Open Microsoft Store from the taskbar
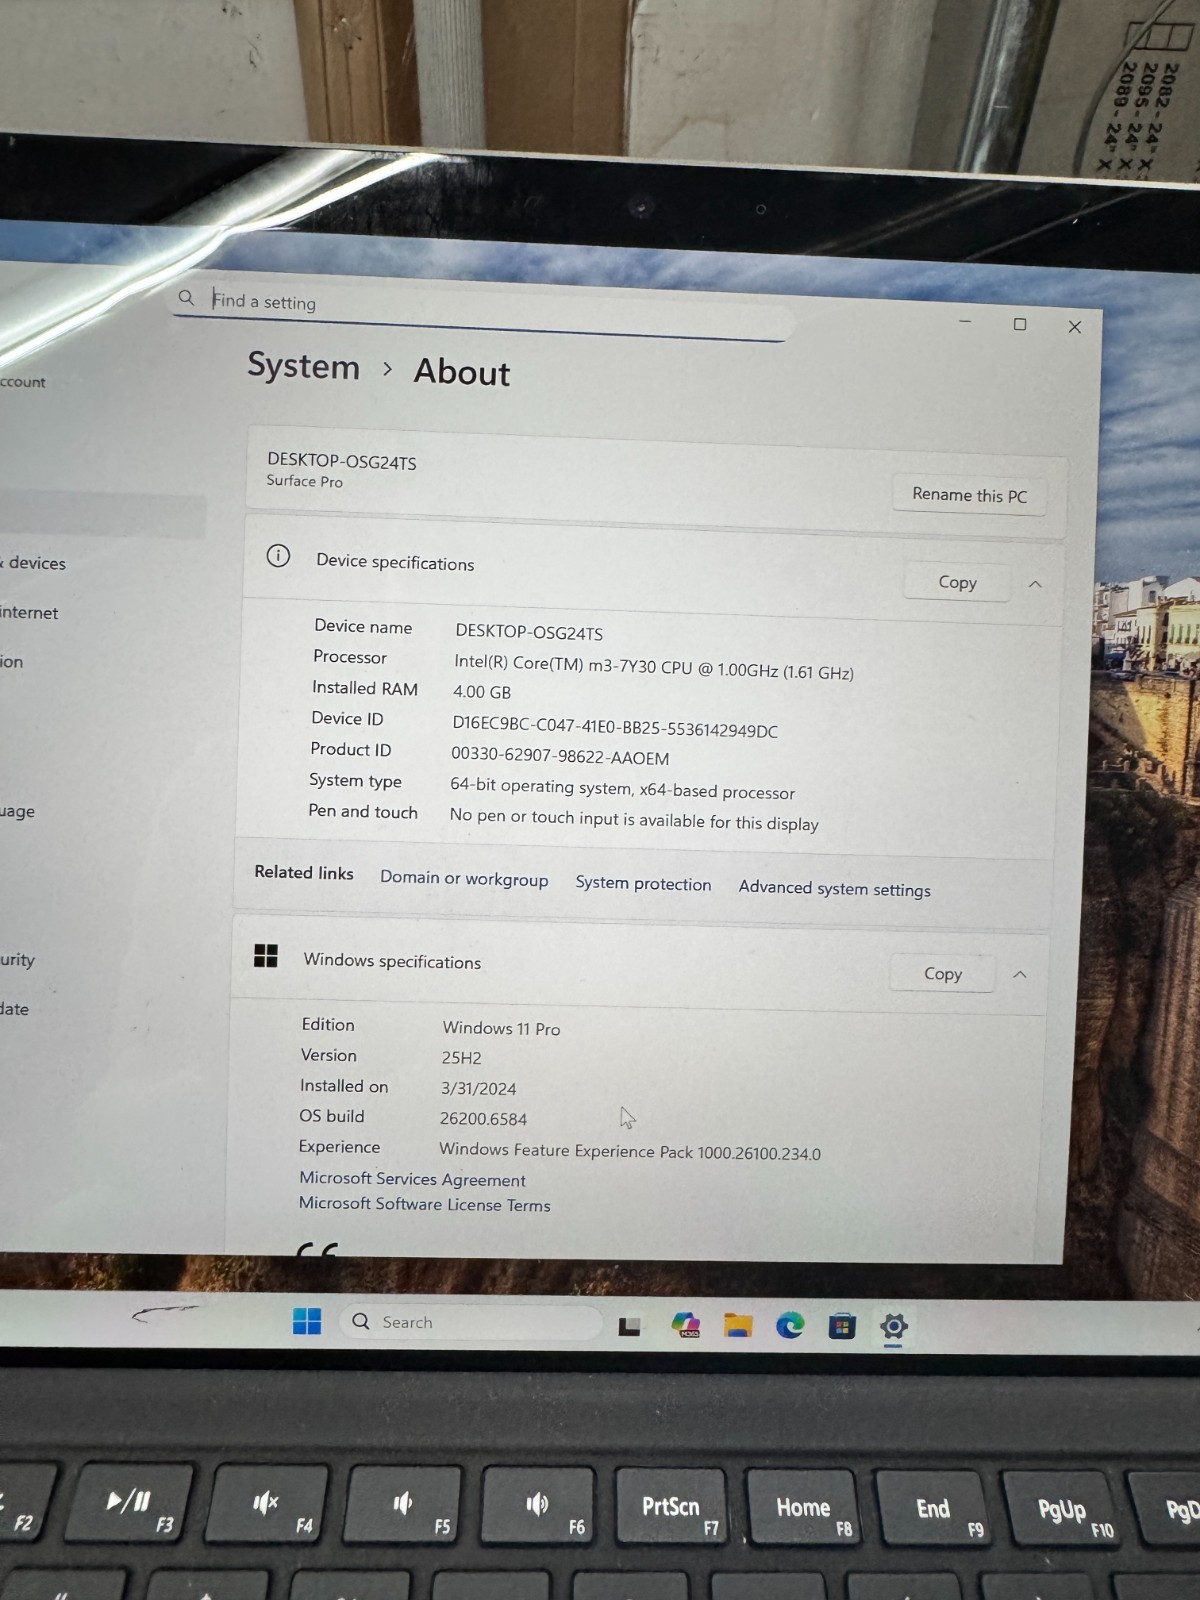Screen dimensions: 1200x1600 coord(842,1327)
